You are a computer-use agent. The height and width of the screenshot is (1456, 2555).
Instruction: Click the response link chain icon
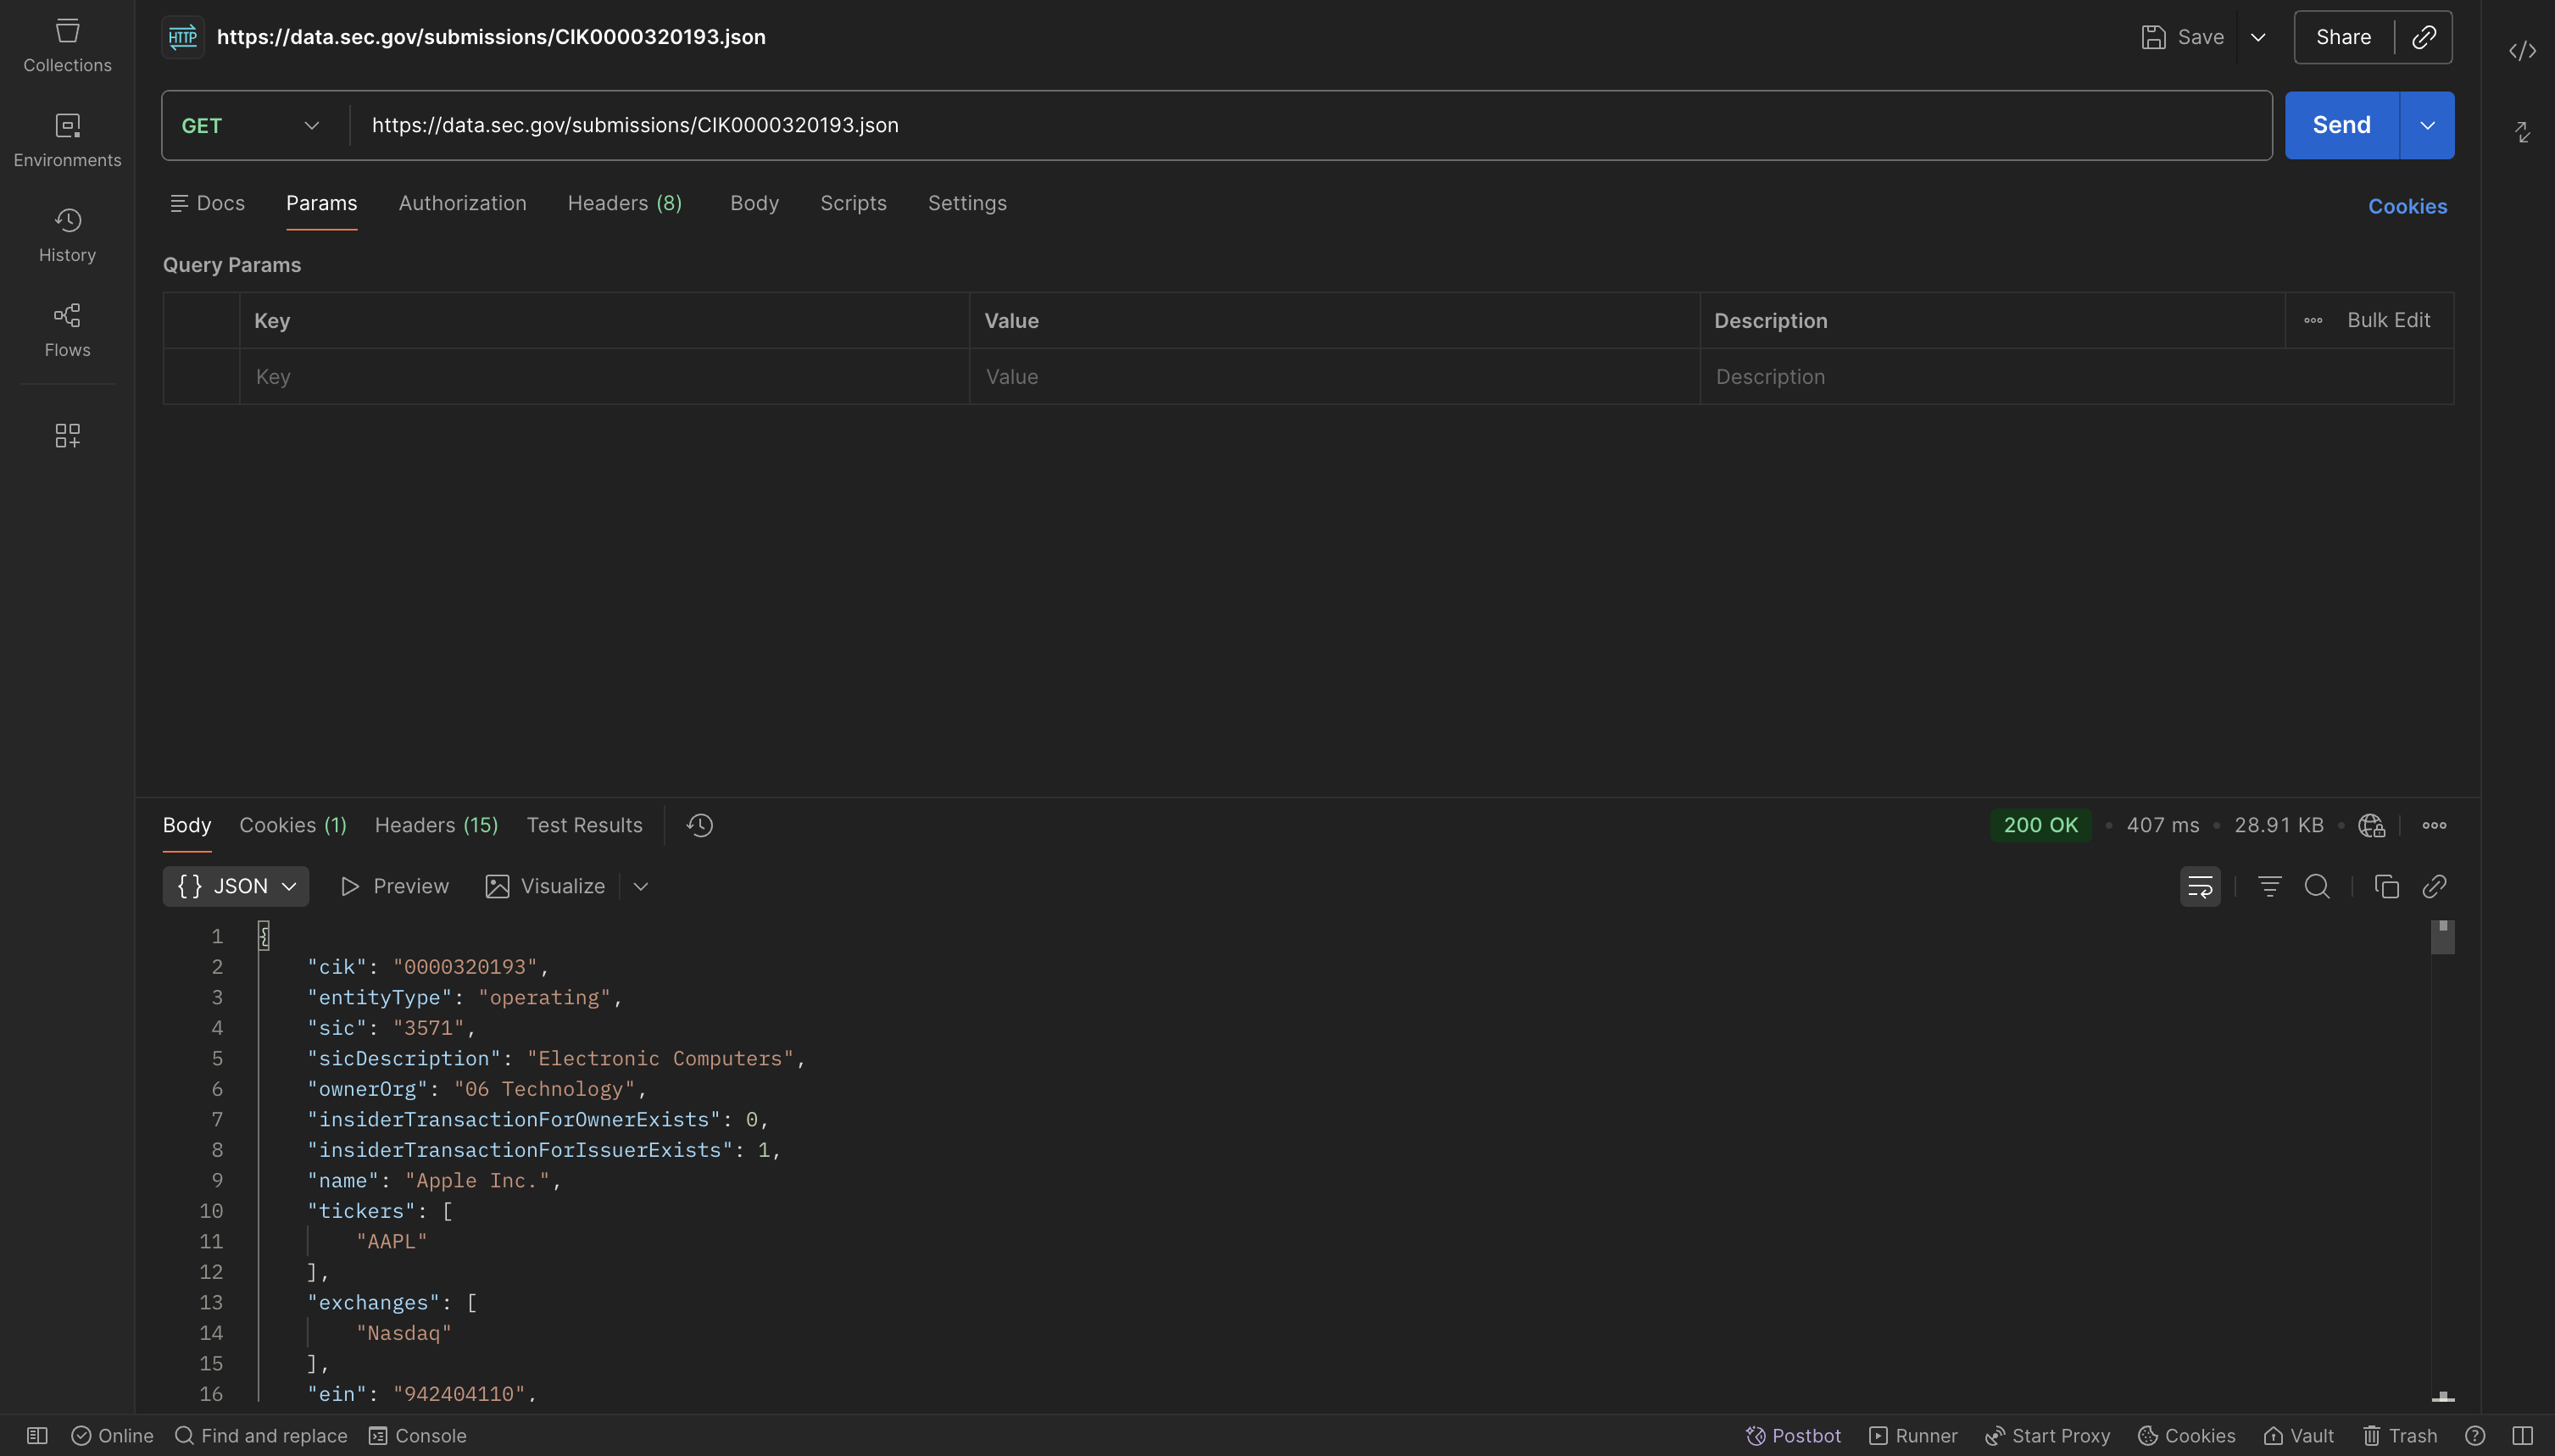pos(2434,886)
